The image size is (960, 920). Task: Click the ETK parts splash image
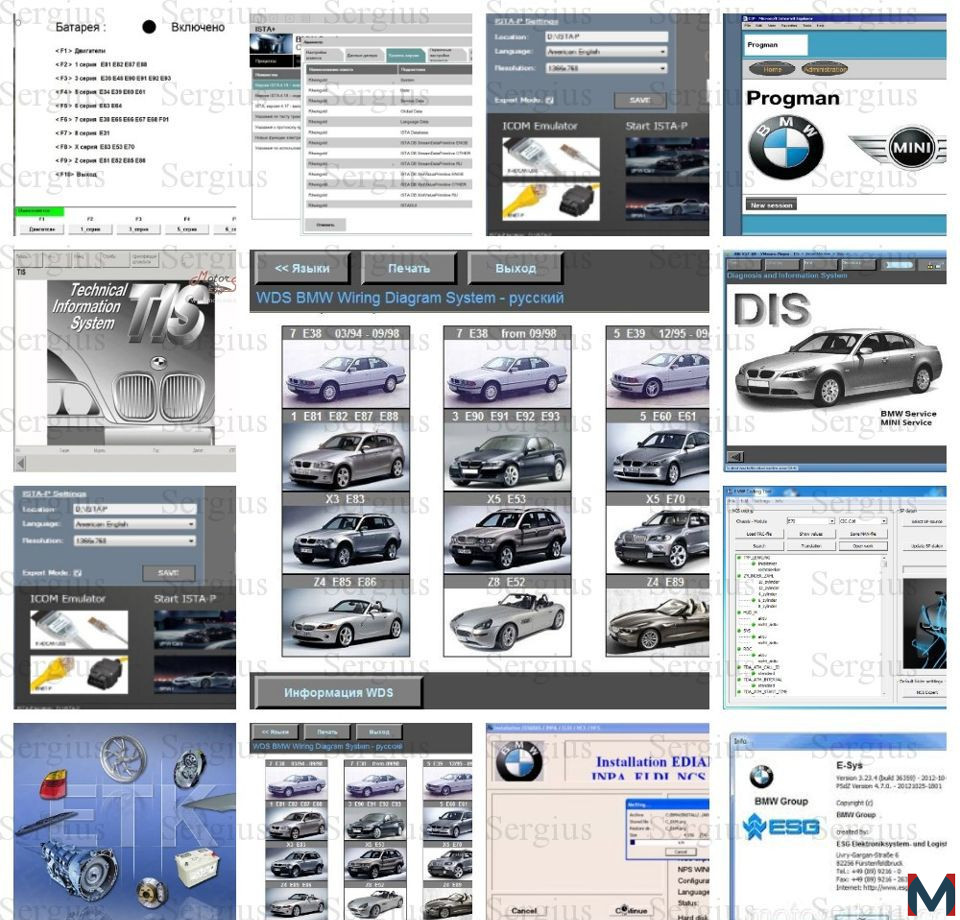point(124,821)
